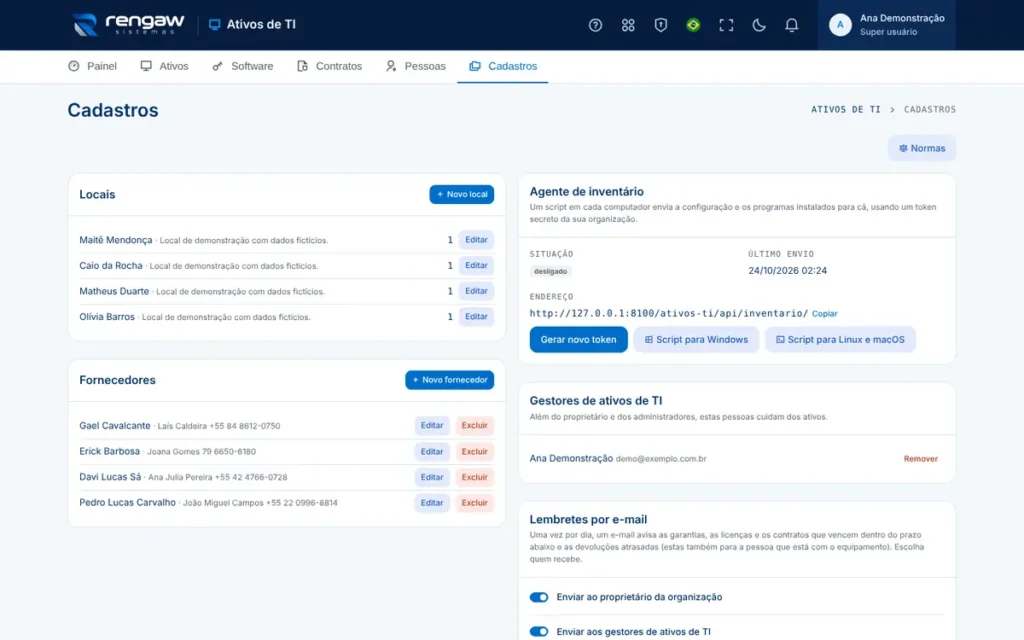Click Gerar novo token
Screen dimensions: 1024x640
(578, 340)
